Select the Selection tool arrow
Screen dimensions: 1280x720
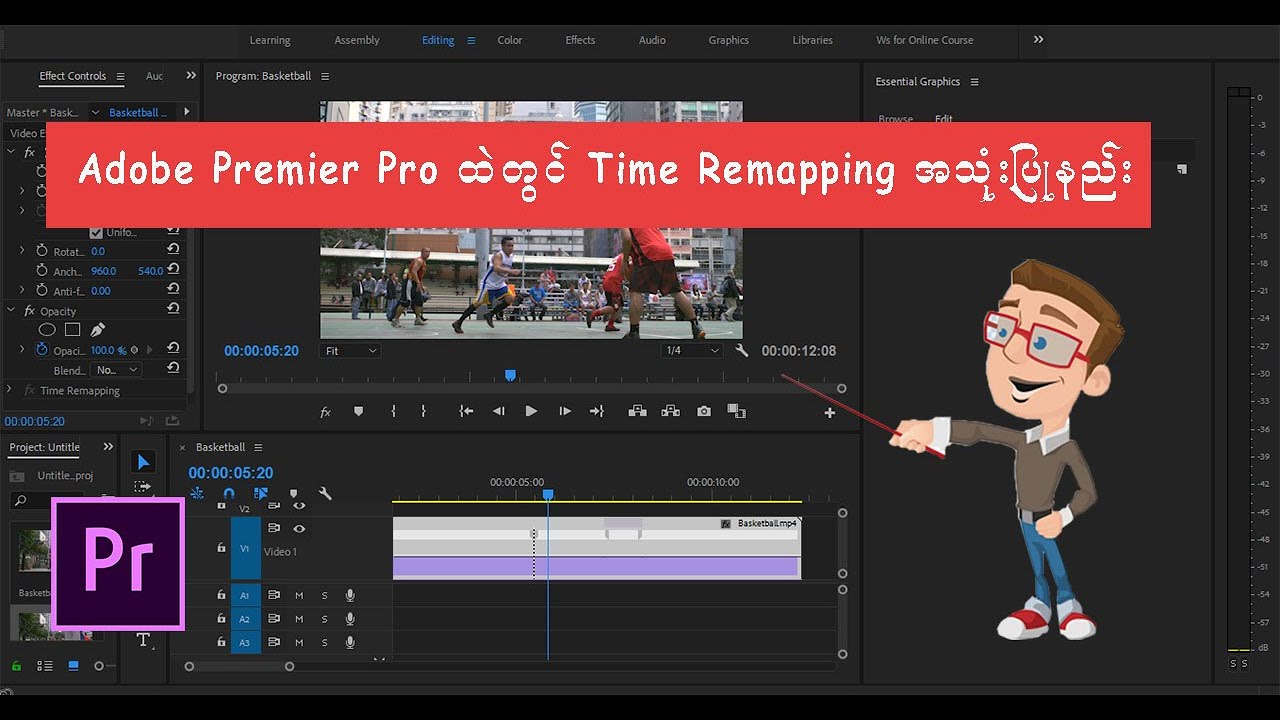143,462
